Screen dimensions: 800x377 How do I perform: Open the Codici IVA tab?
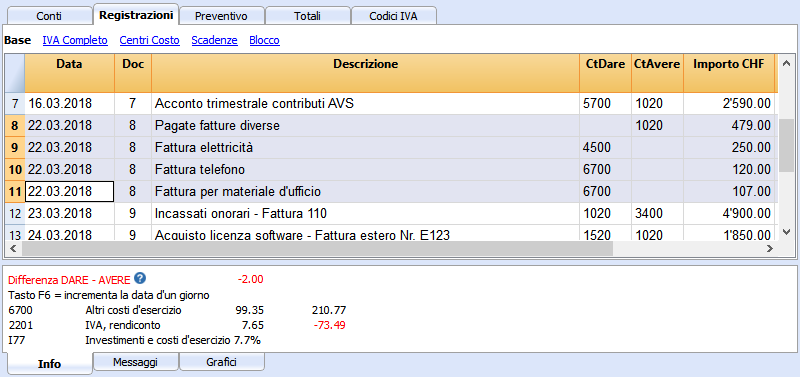[x=393, y=16]
